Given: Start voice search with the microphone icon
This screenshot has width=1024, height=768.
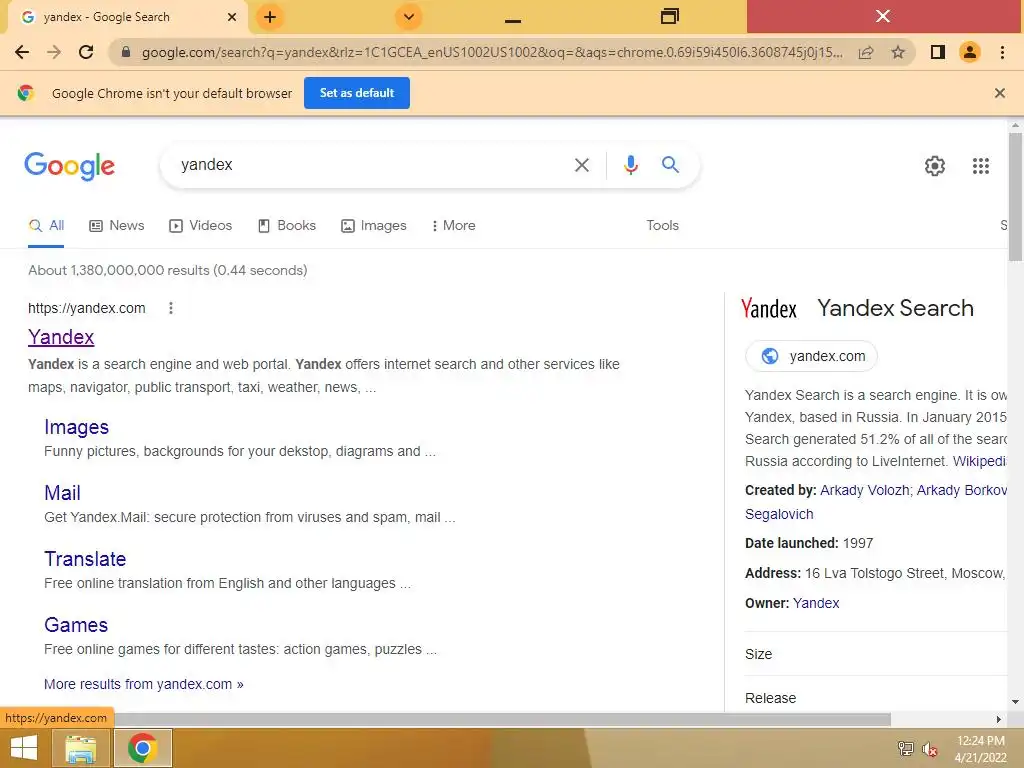Looking at the screenshot, I should click(x=630, y=165).
